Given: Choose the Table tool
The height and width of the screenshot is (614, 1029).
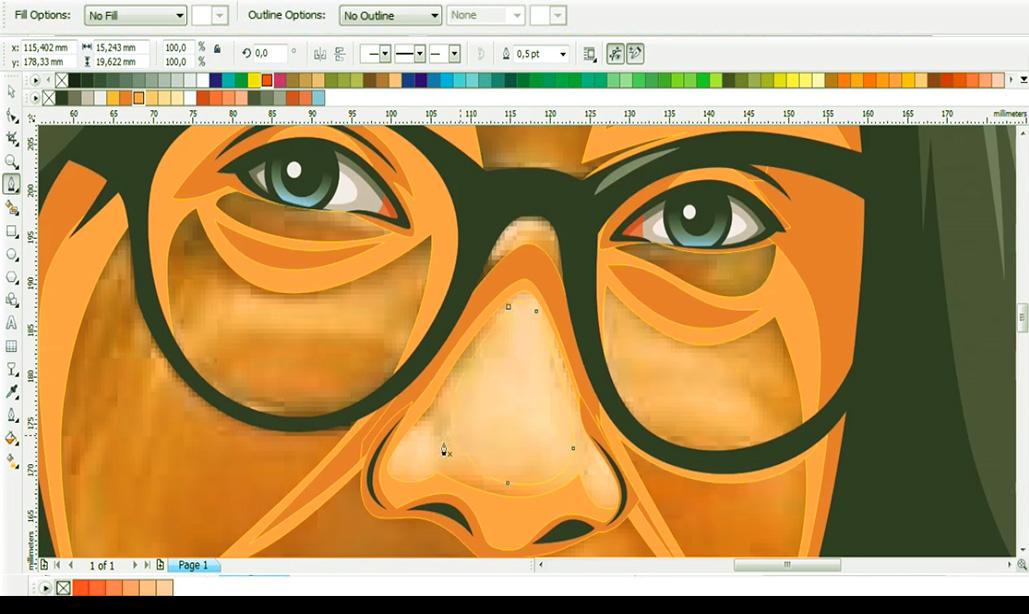Looking at the screenshot, I should coord(12,346).
